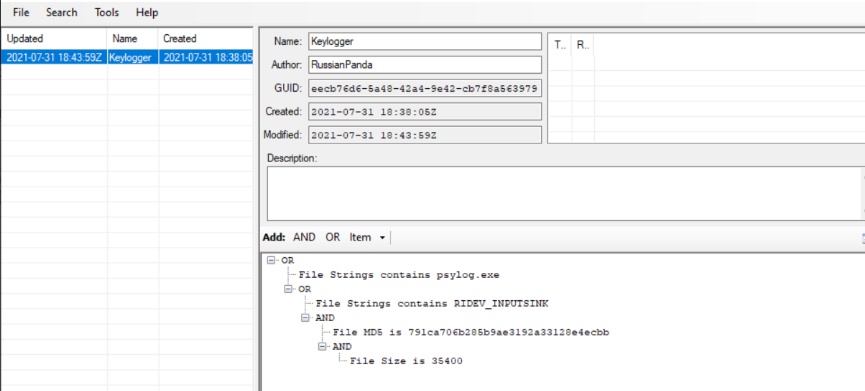The image size is (865, 391).
Task: Select the Modified timestamp field
Action: pos(424,135)
